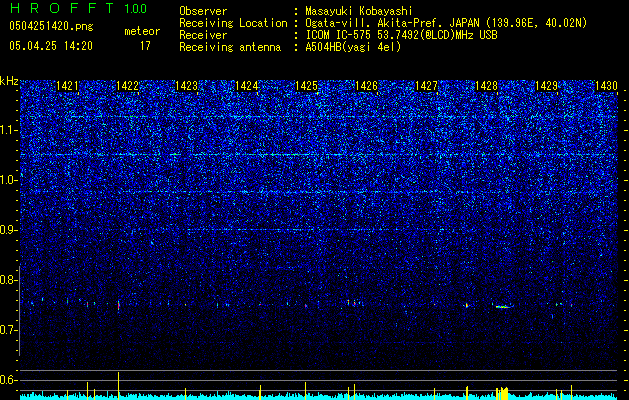Click the 1430 time marker
629x400 pixels.
[x=606, y=85]
